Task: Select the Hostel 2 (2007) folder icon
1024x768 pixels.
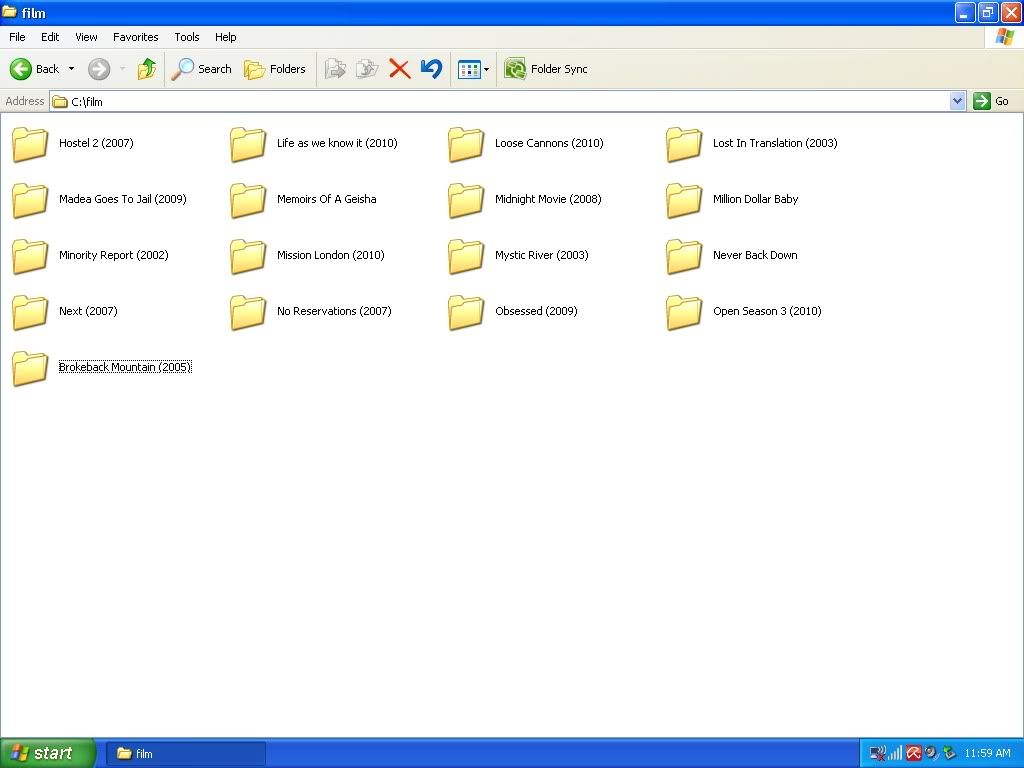Action: [30, 144]
